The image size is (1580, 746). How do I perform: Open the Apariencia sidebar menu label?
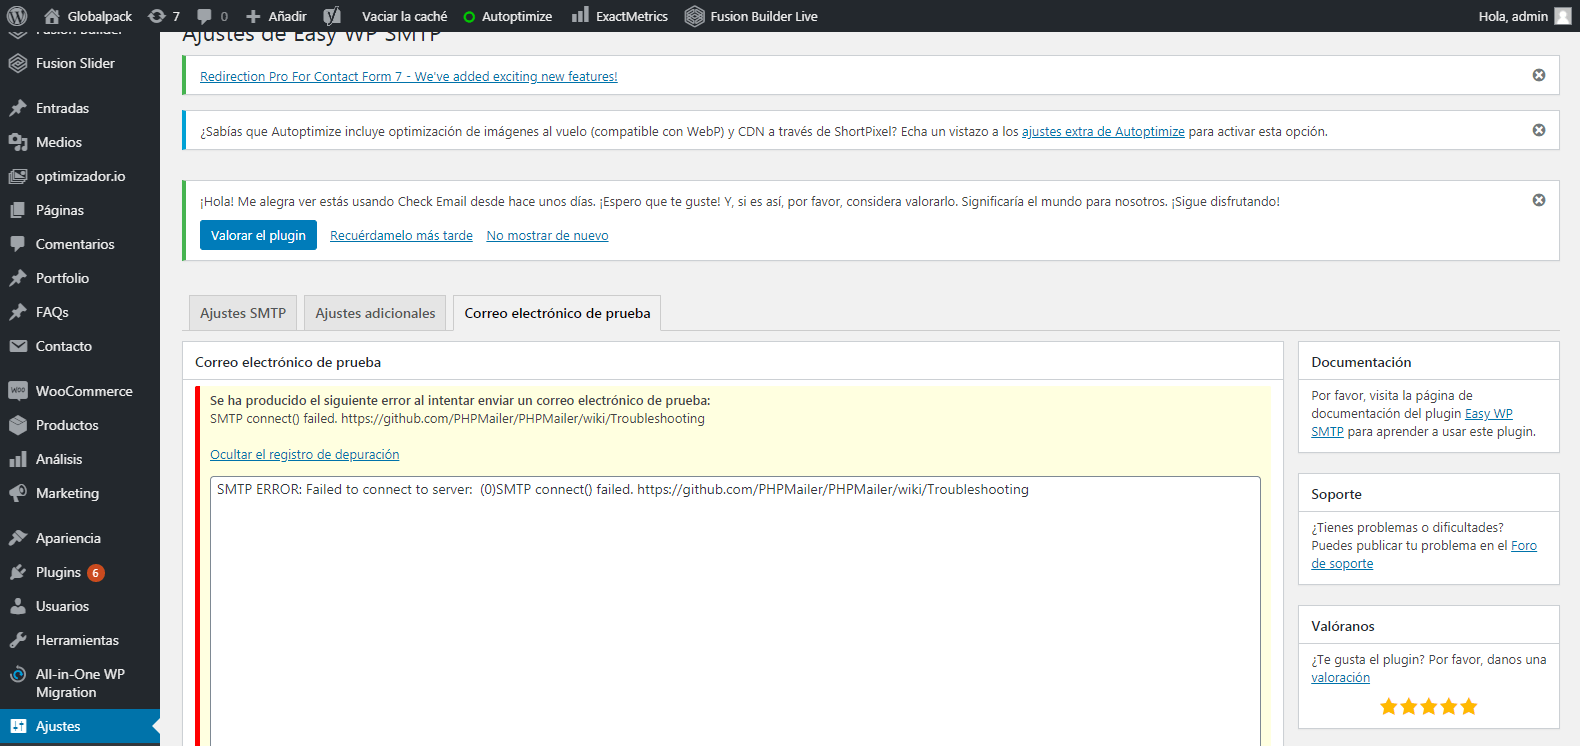(68, 538)
